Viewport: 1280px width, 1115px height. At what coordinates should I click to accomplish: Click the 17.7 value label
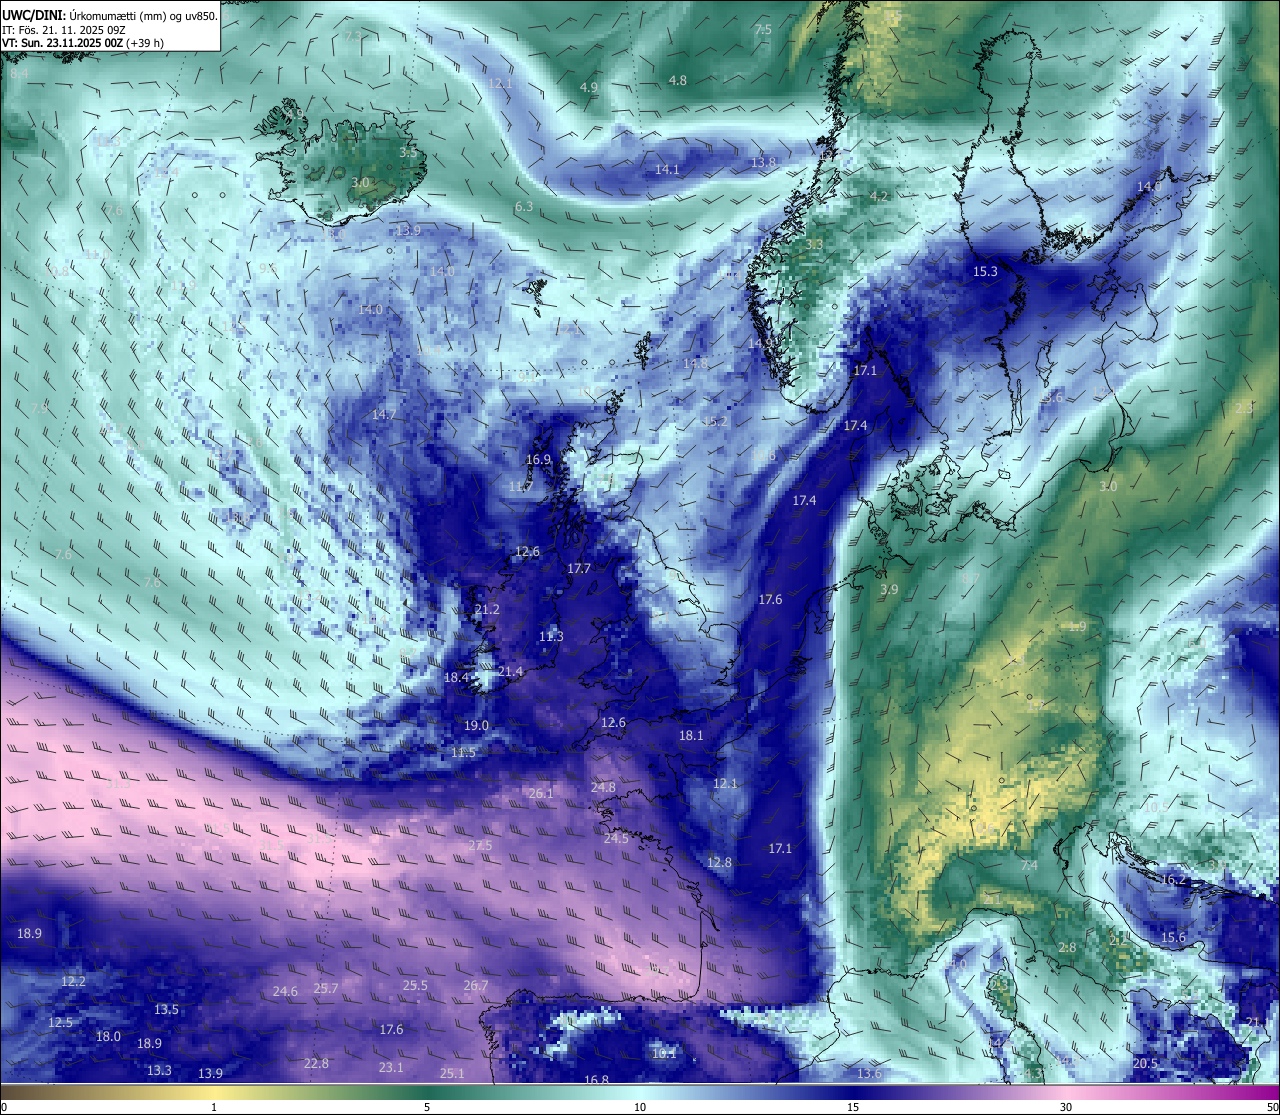pos(579,568)
